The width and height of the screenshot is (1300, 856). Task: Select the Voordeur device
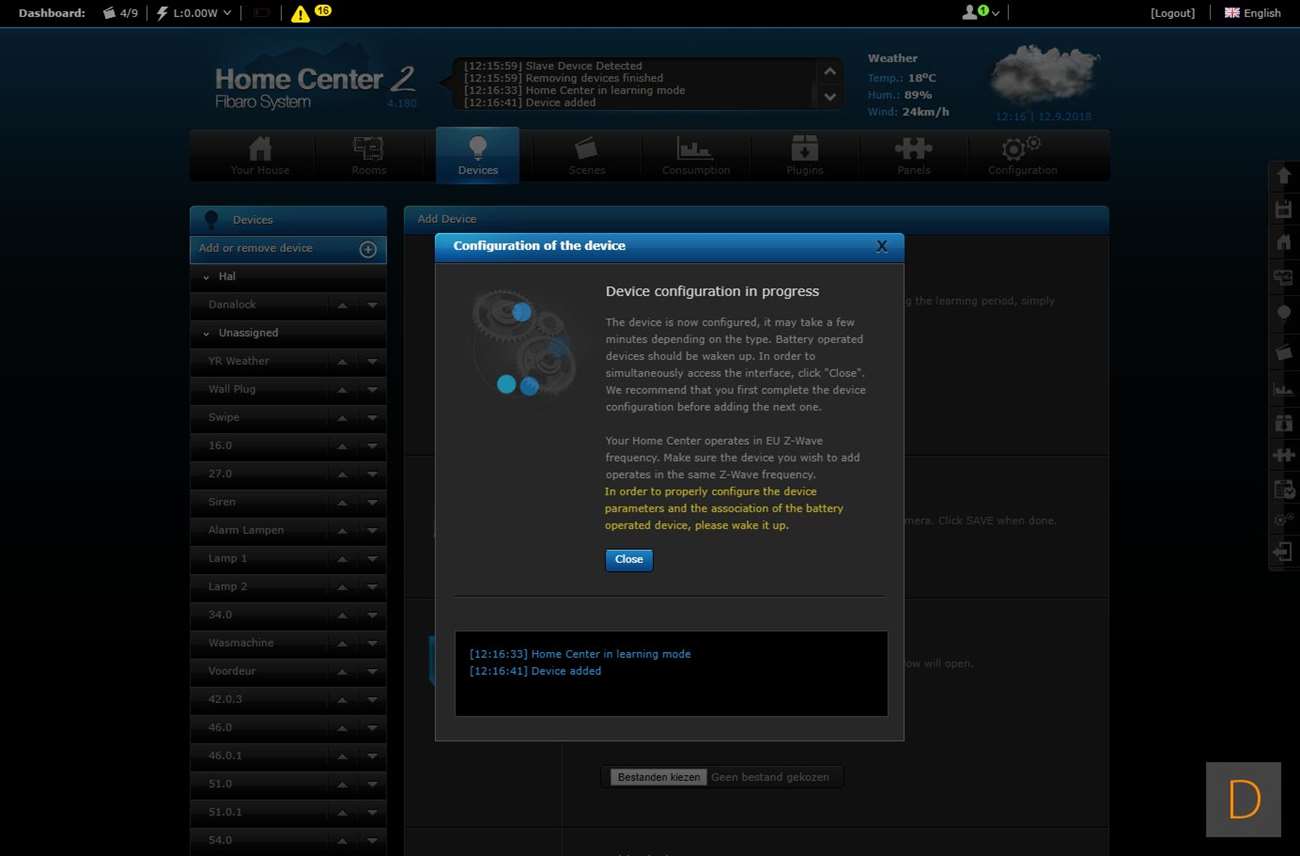point(234,671)
